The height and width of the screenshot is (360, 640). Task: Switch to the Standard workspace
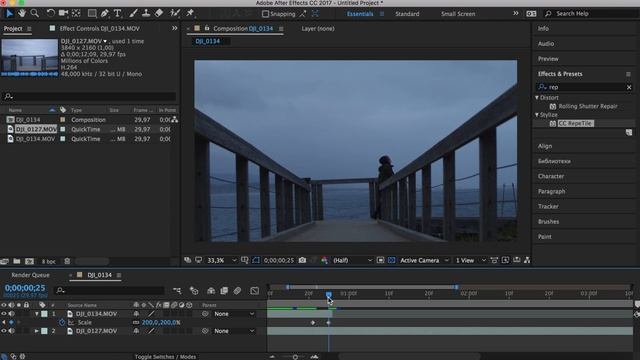407,14
